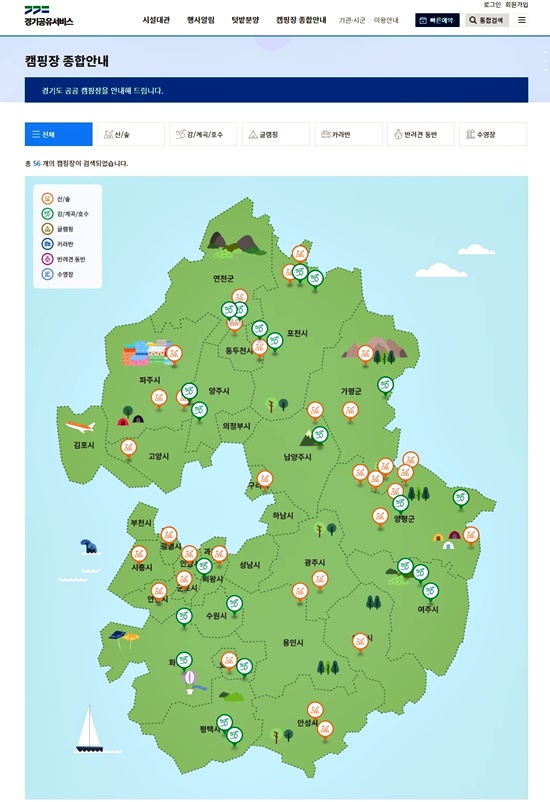Click the orange pin in 파주시 buildings
This screenshot has width=550, height=802.
pyautogui.click(x=174, y=354)
